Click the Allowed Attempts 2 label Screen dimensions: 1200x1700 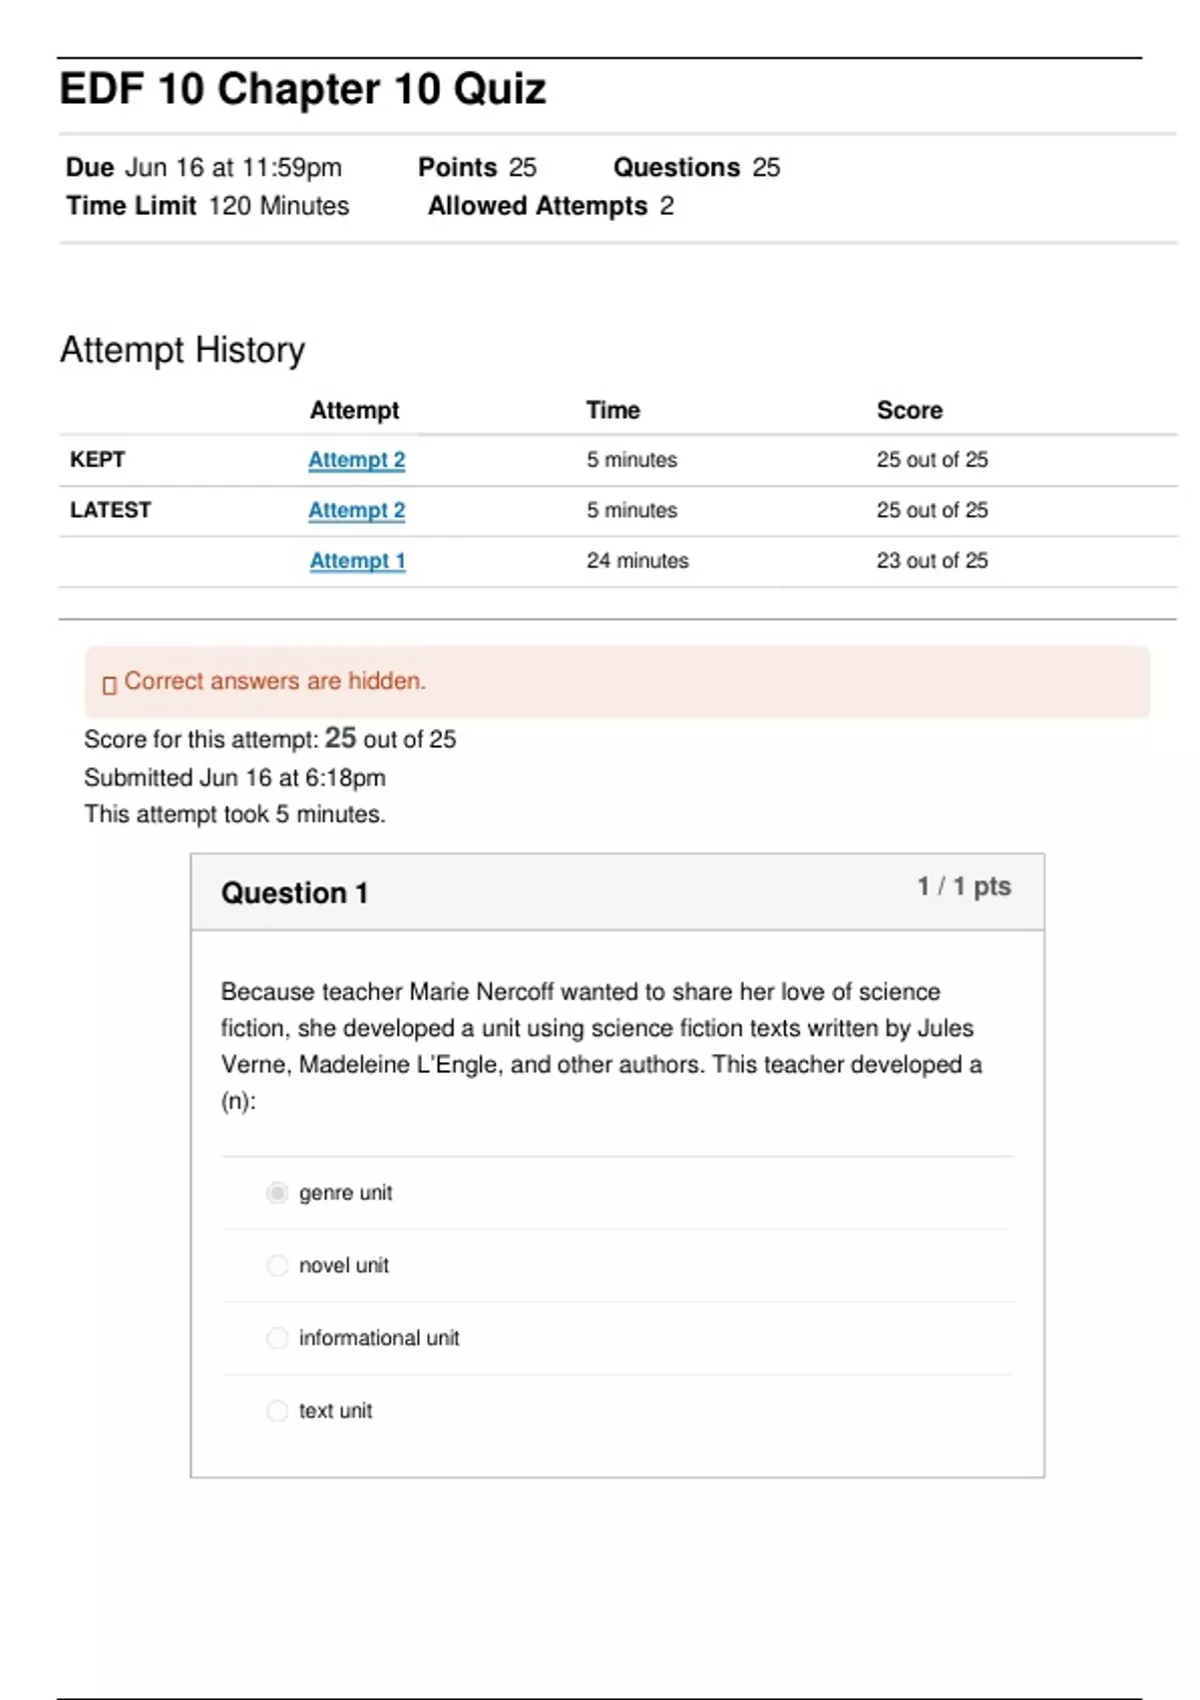[x=551, y=206]
